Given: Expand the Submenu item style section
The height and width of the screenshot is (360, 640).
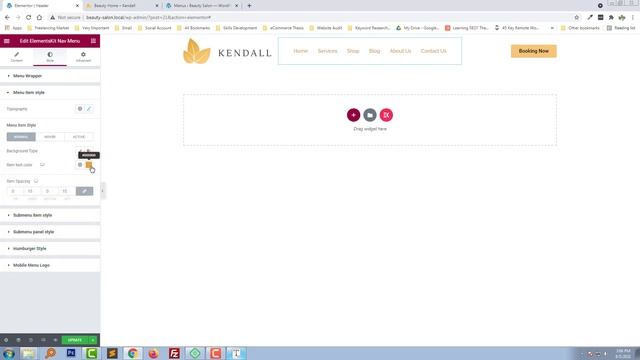Looking at the screenshot, I should point(50,215).
